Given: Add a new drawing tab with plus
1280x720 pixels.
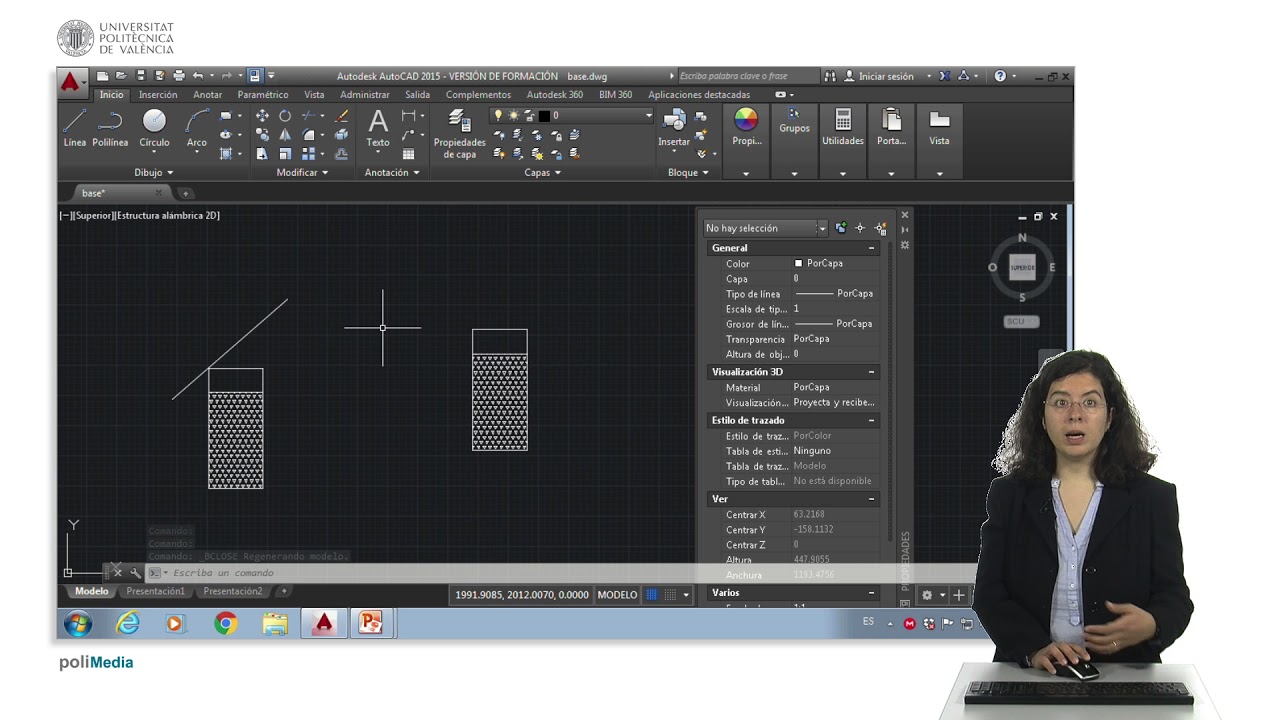Looking at the screenshot, I should pos(185,193).
